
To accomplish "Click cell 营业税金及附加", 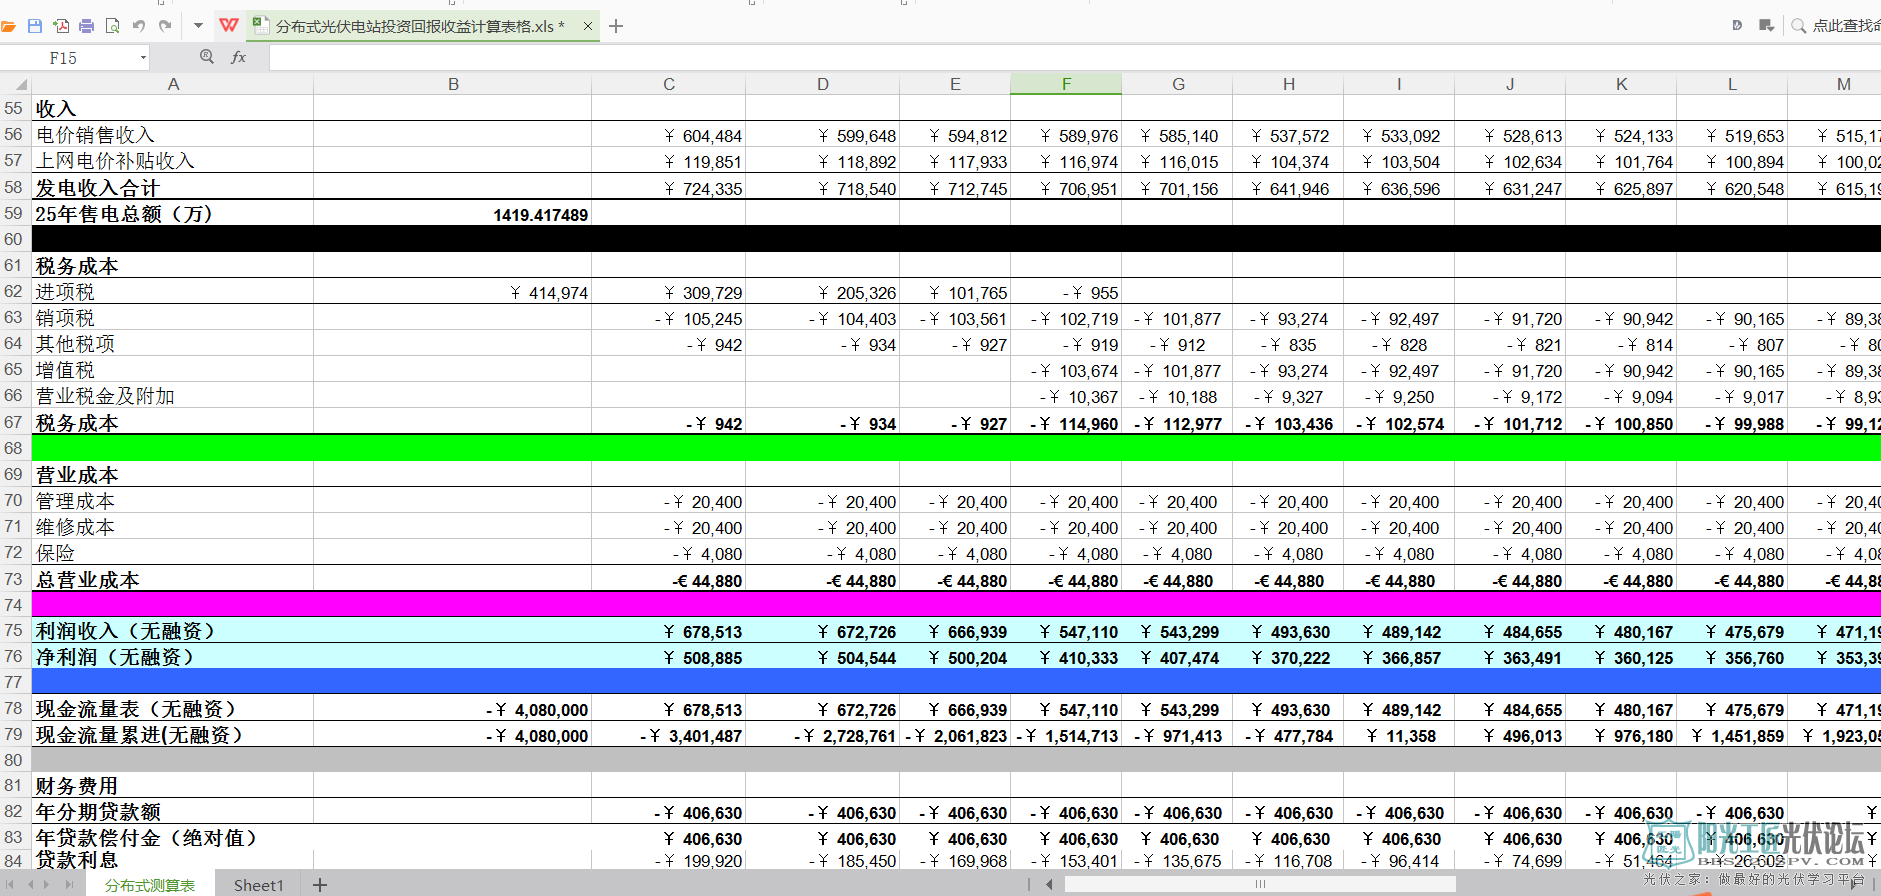I will pyautogui.click(x=173, y=396).
